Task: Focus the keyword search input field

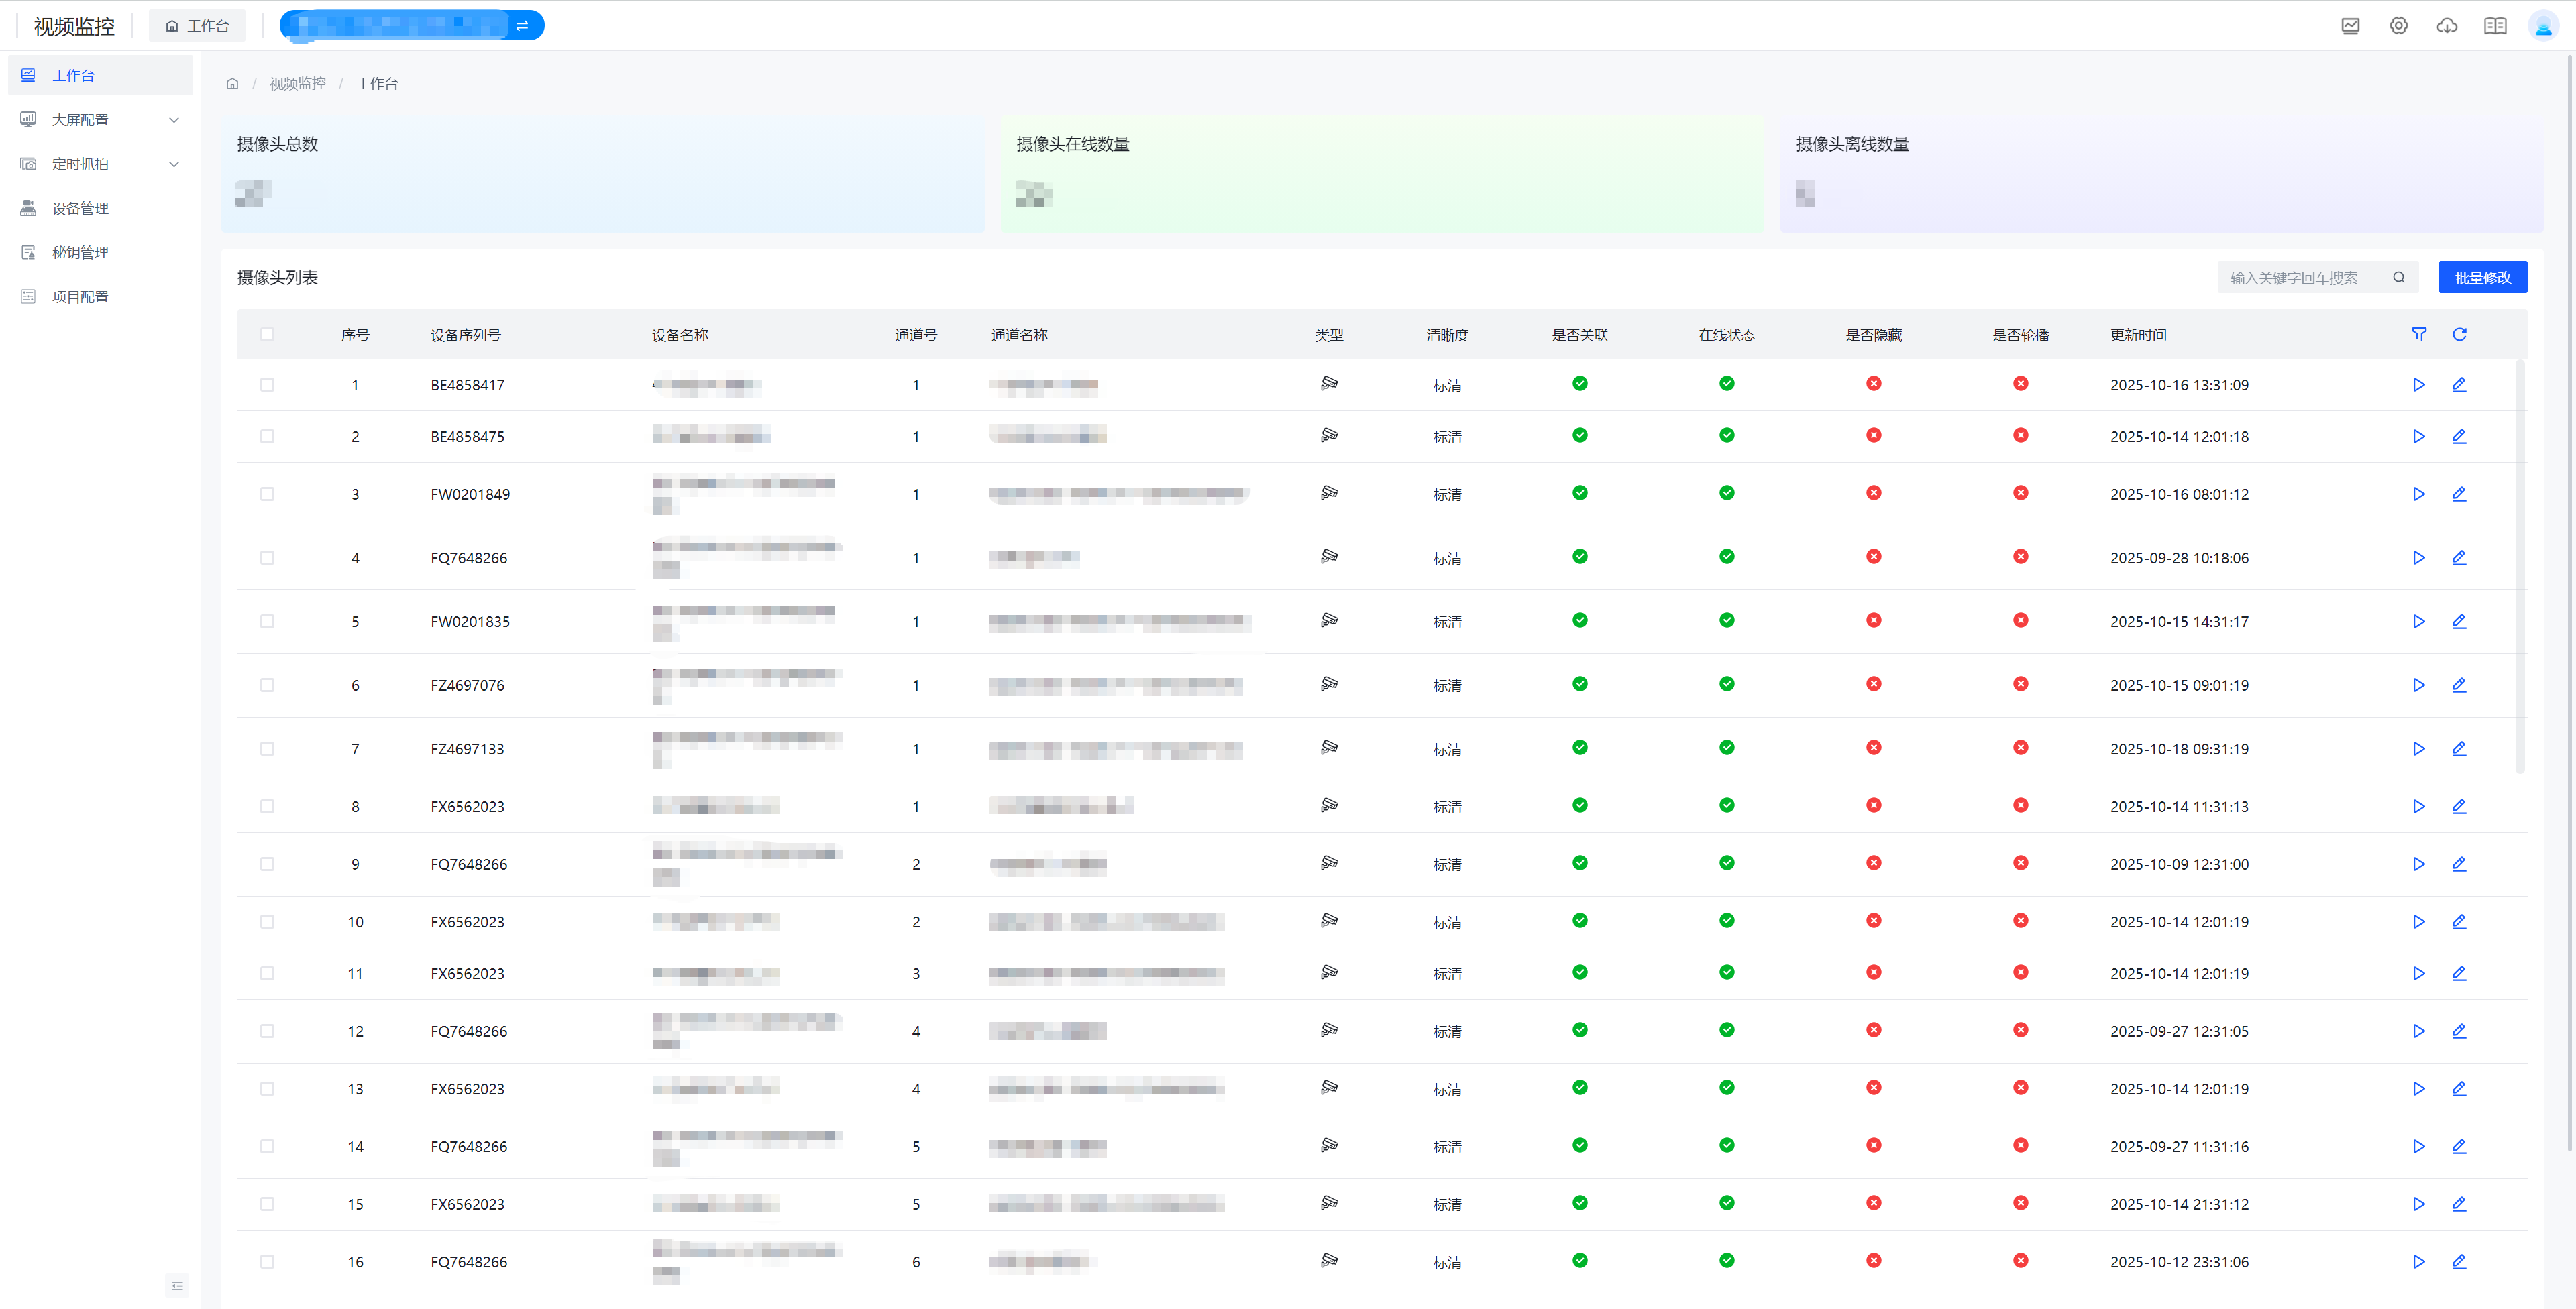Action: coord(2300,278)
